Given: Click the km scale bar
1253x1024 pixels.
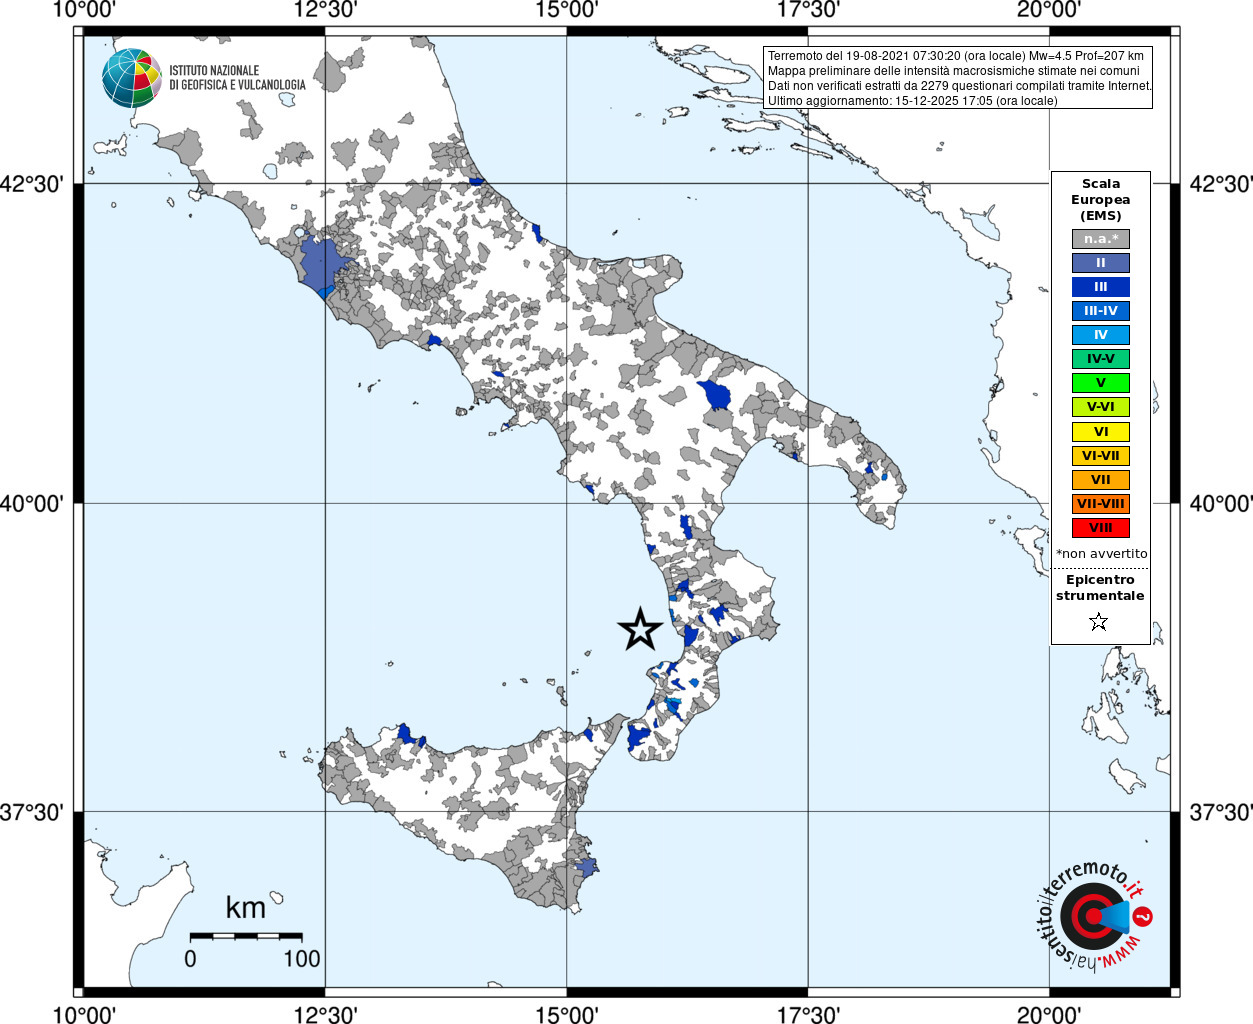Looking at the screenshot, I should (x=246, y=936).
